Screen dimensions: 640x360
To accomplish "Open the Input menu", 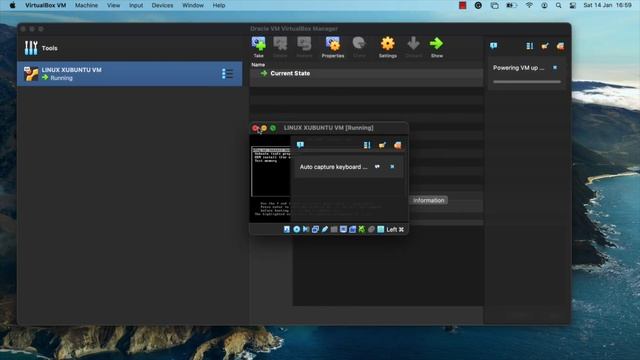I will click(x=136, y=5).
